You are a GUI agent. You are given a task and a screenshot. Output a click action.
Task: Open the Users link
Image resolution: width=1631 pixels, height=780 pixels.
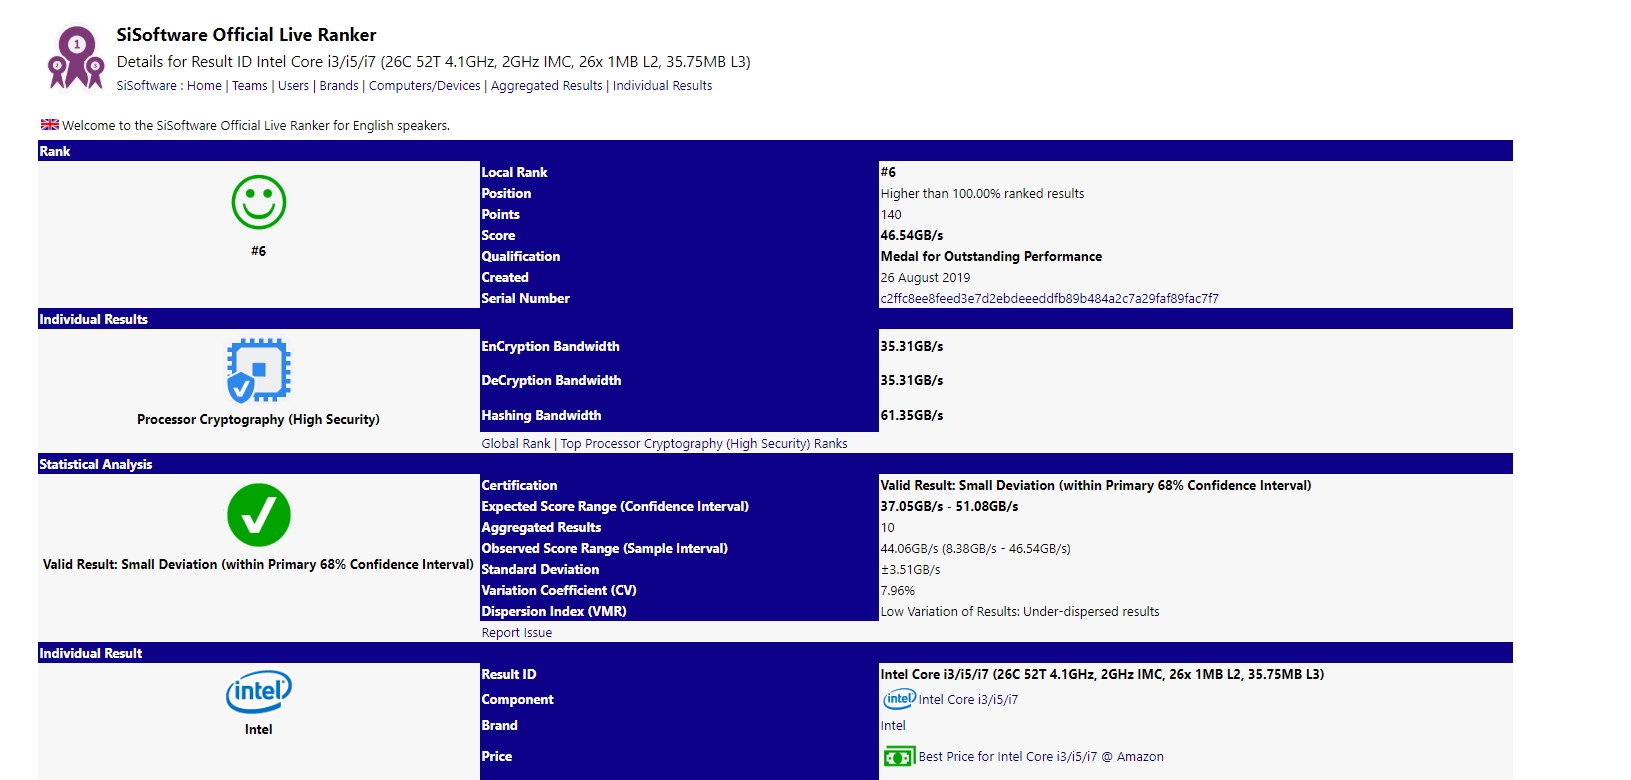pyautogui.click(x=293, y=86)
